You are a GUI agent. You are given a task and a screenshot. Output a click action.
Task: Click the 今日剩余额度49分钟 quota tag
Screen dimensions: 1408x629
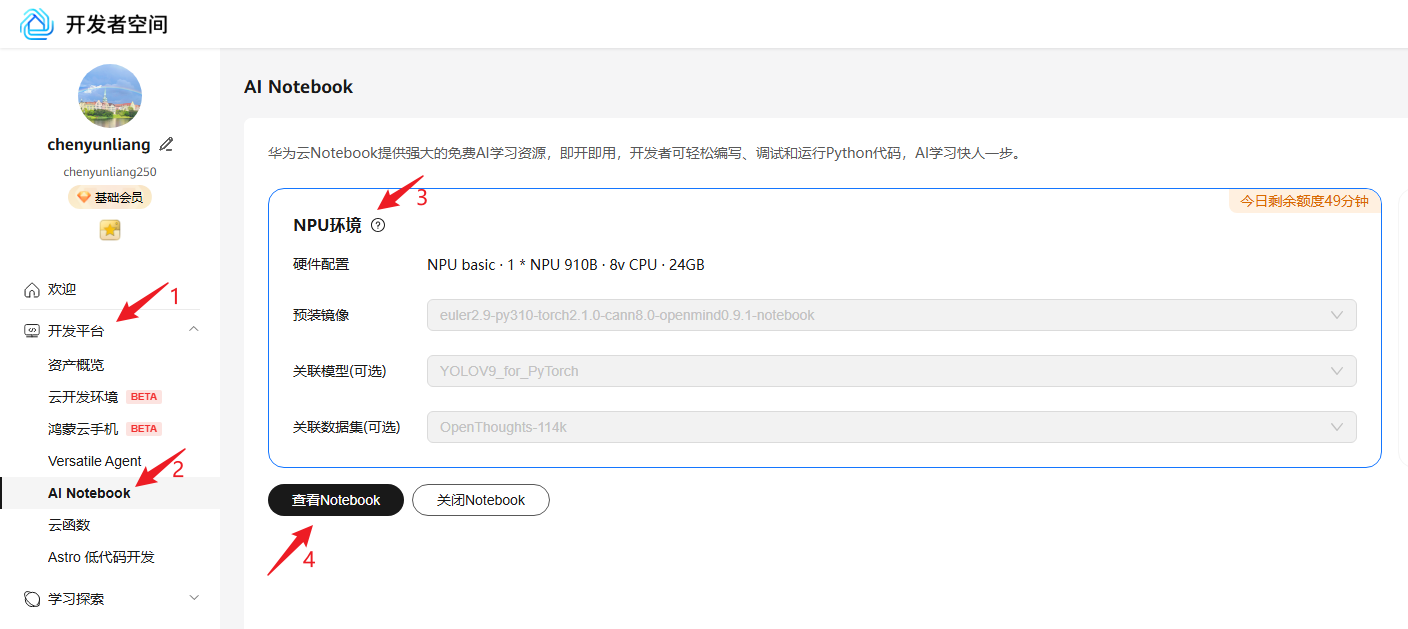coord(1304,201)
